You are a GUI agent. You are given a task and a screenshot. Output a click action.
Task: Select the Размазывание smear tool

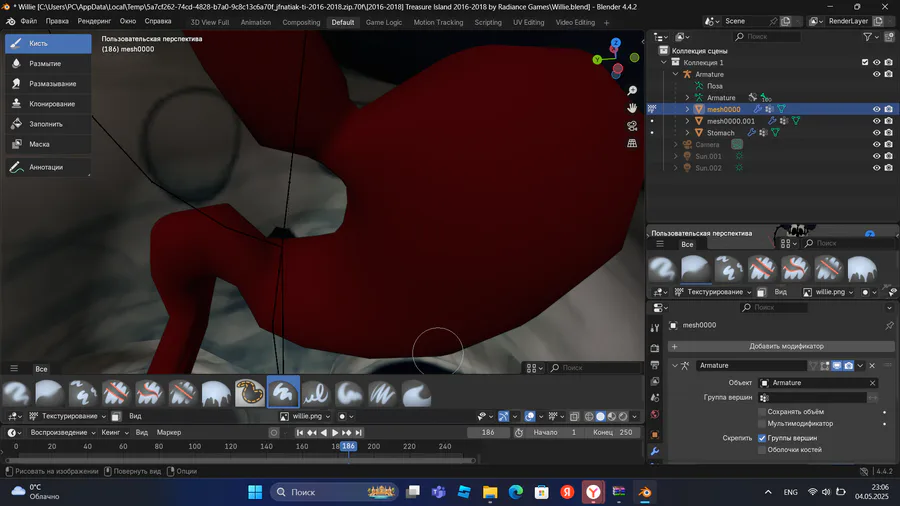pyautogui.click(x=48, y=84)
